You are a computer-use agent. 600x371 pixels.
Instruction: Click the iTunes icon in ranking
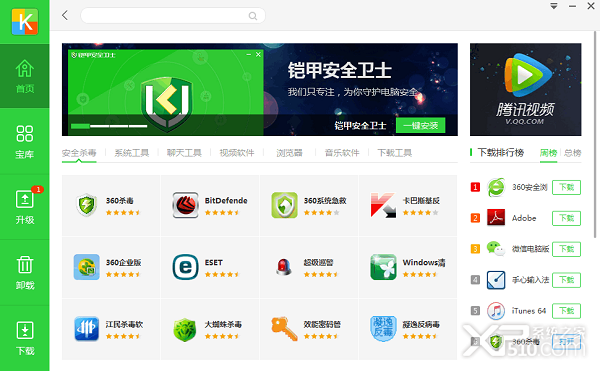click(496, 311)
